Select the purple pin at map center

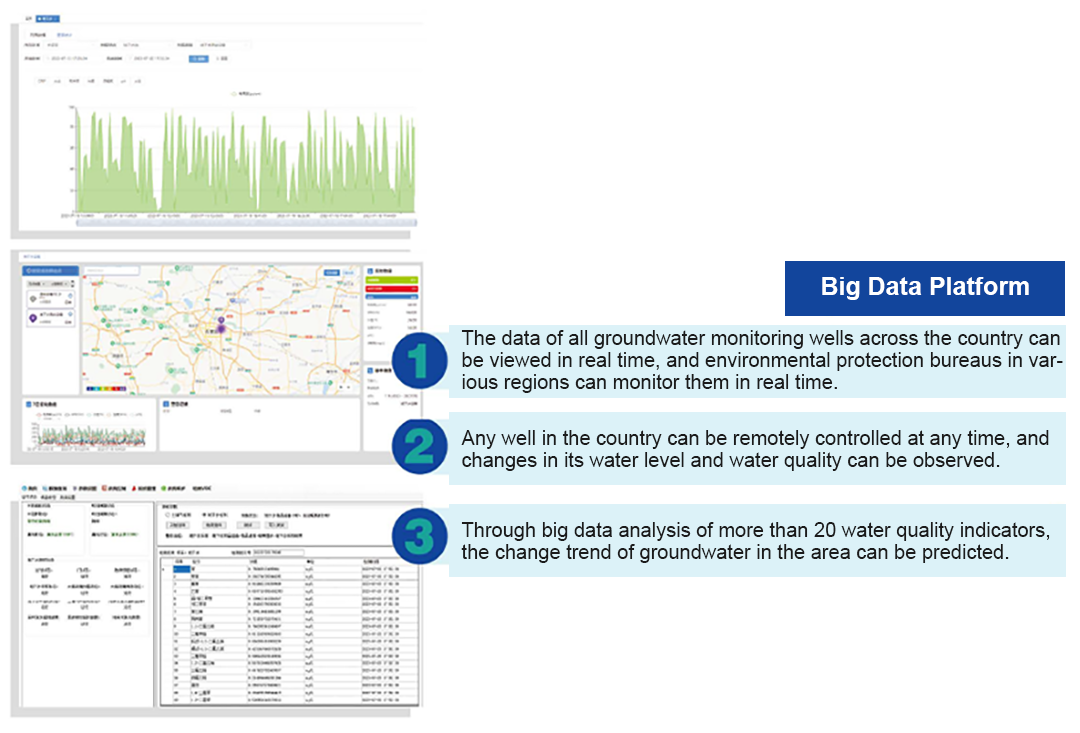[x=221, y=324]
